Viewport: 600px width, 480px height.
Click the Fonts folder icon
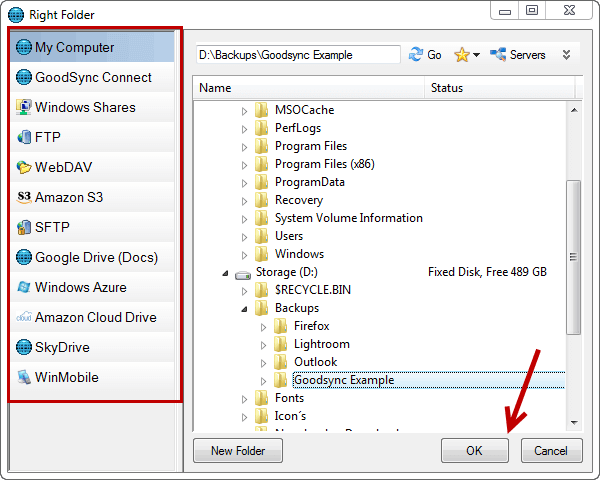coord(261,398)
